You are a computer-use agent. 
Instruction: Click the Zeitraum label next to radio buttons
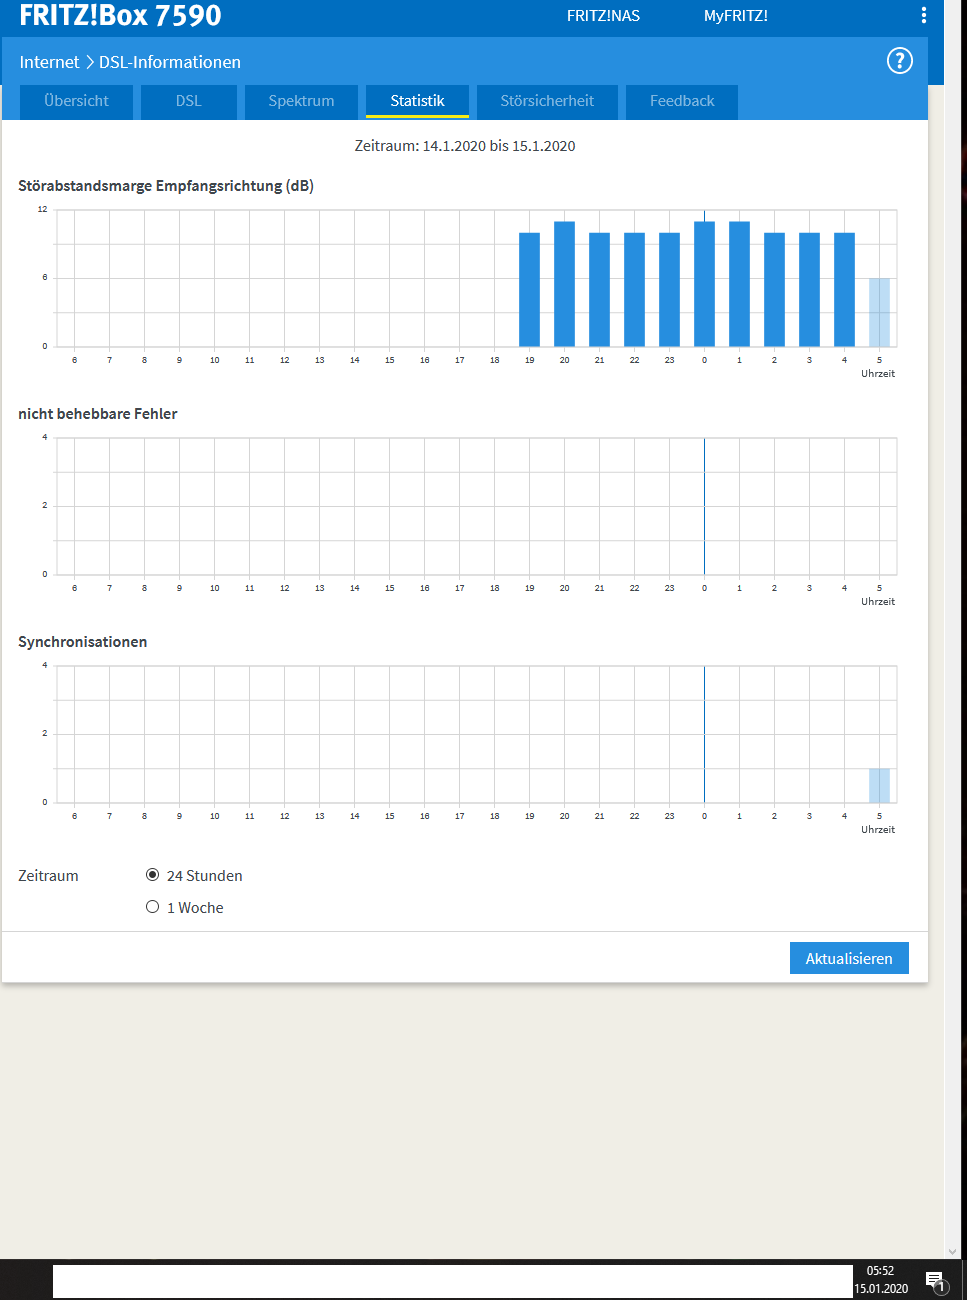pyautogui.click(x=48, y=876)
